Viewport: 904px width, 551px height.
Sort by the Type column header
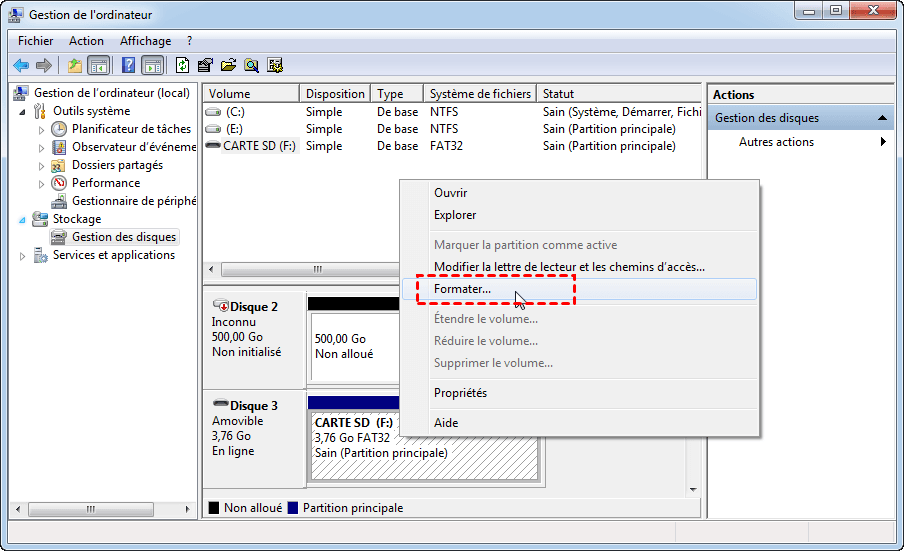click(397, 93)
